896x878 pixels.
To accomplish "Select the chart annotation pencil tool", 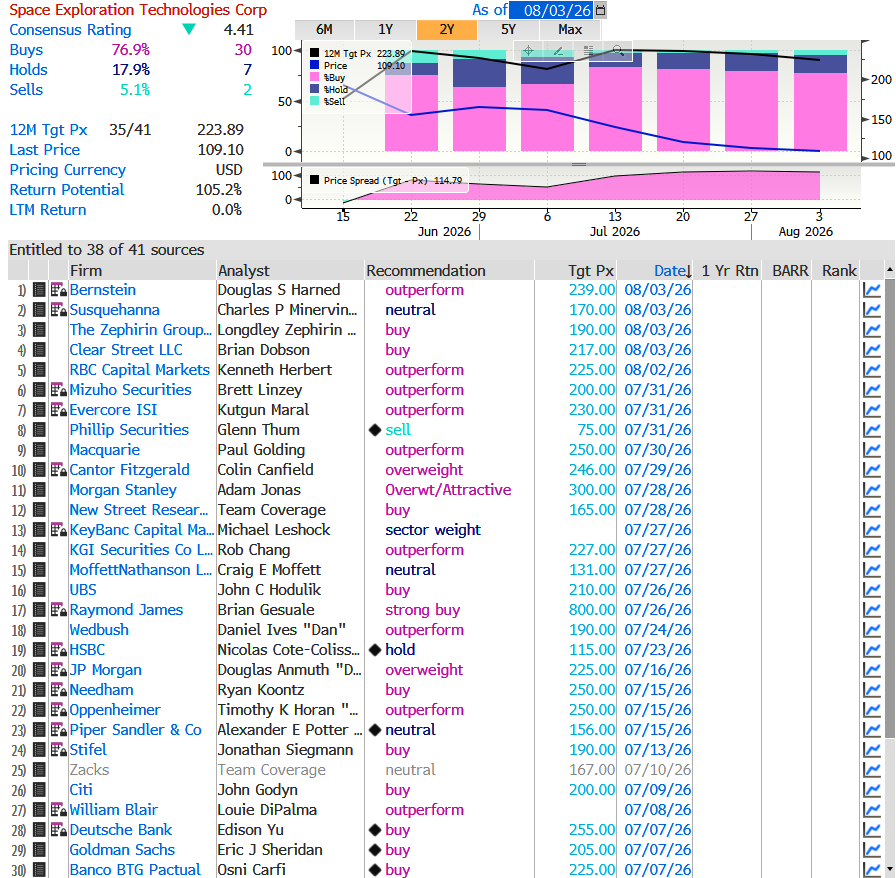I will [558, 51].
